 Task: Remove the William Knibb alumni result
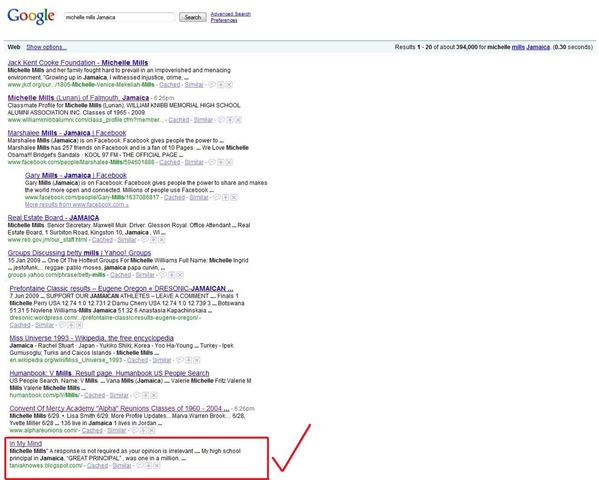click(x=238, y=120)
